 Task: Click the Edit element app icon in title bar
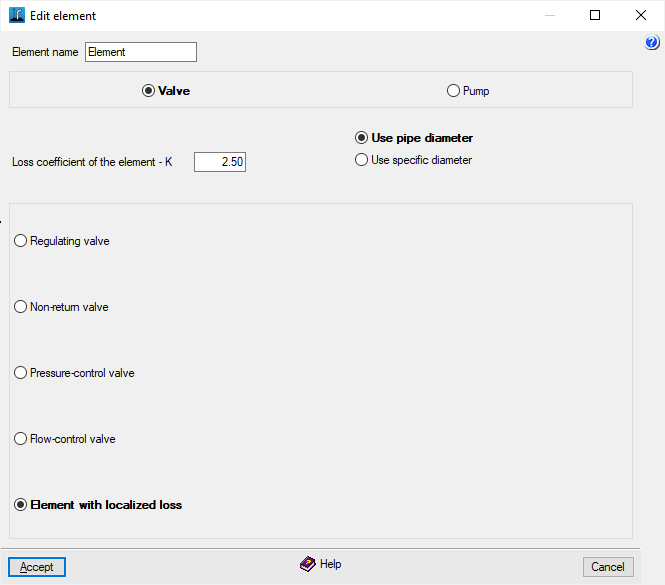[17, 15]
